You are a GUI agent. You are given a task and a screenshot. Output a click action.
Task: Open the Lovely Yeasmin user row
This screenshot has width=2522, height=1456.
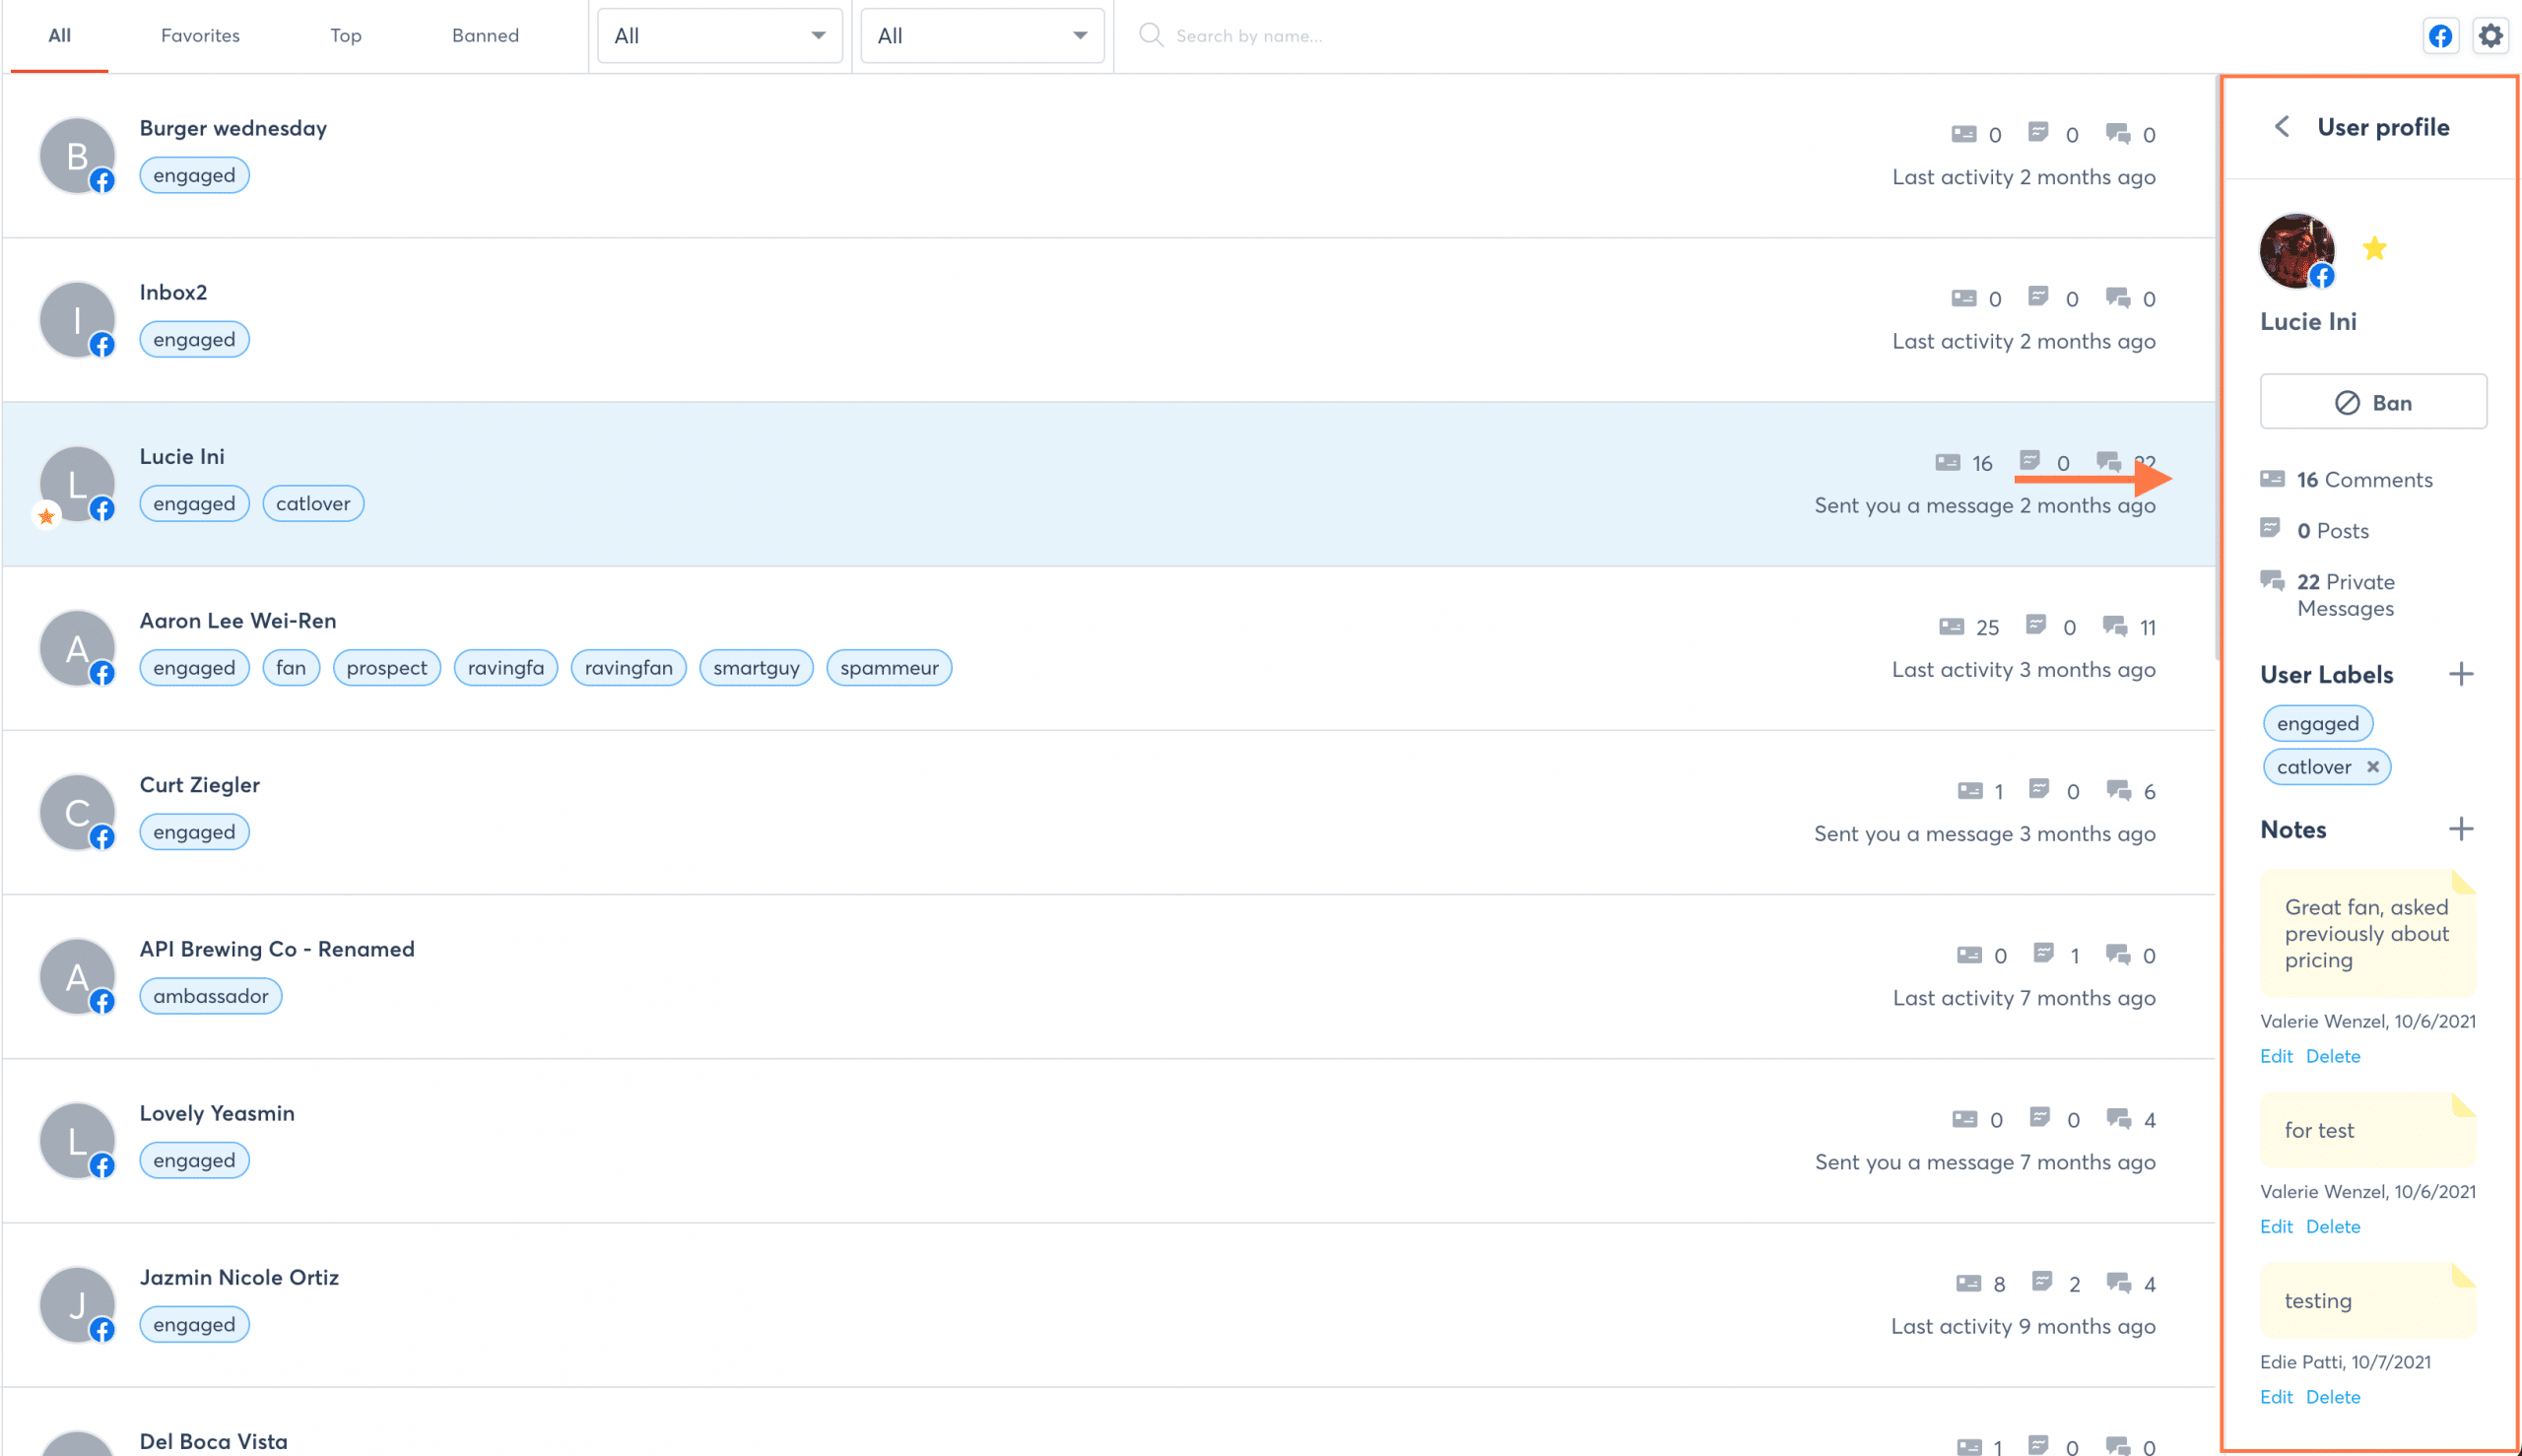click(x=1108, y=1140)
